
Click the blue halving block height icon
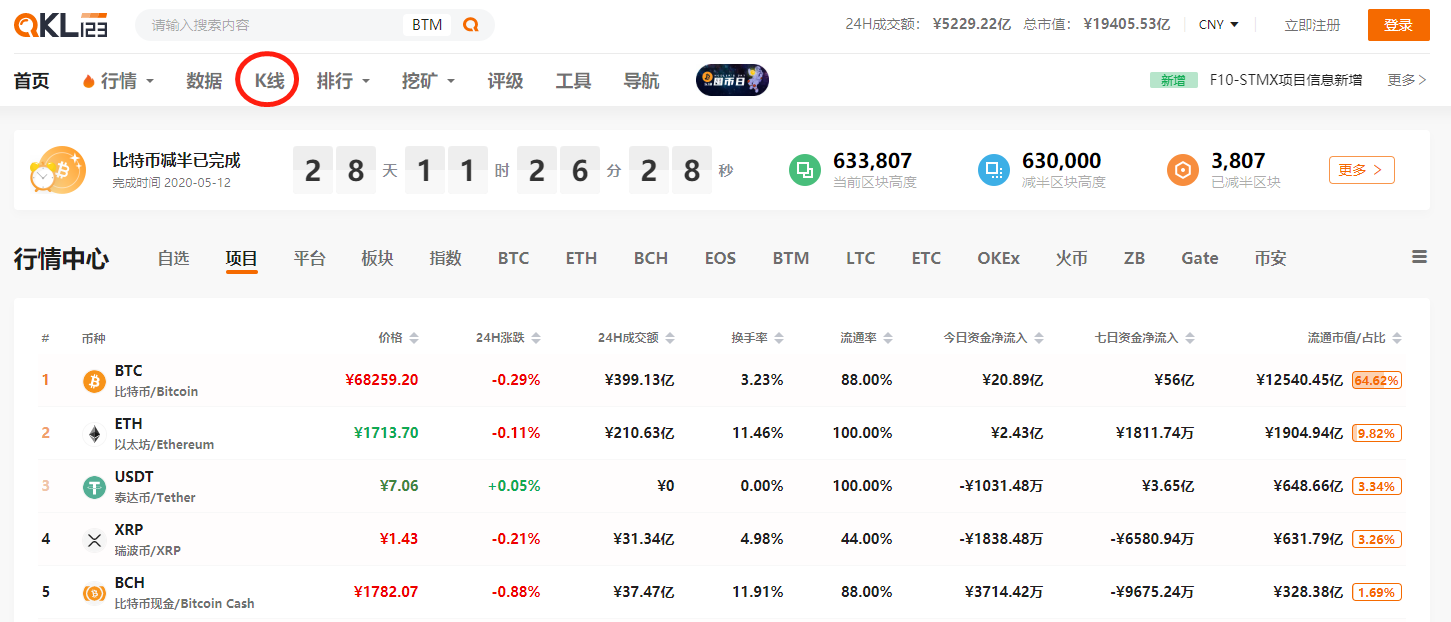993,170
